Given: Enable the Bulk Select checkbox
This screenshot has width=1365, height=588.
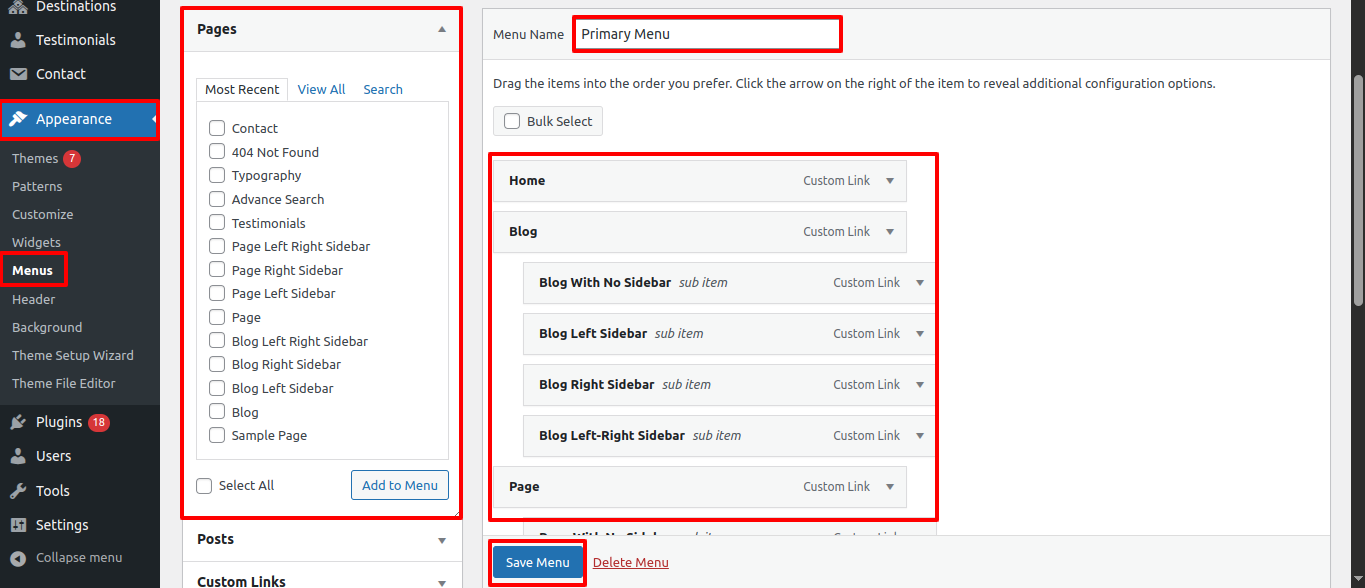Looking at the screenshot, I should click(x=512, y=121).
